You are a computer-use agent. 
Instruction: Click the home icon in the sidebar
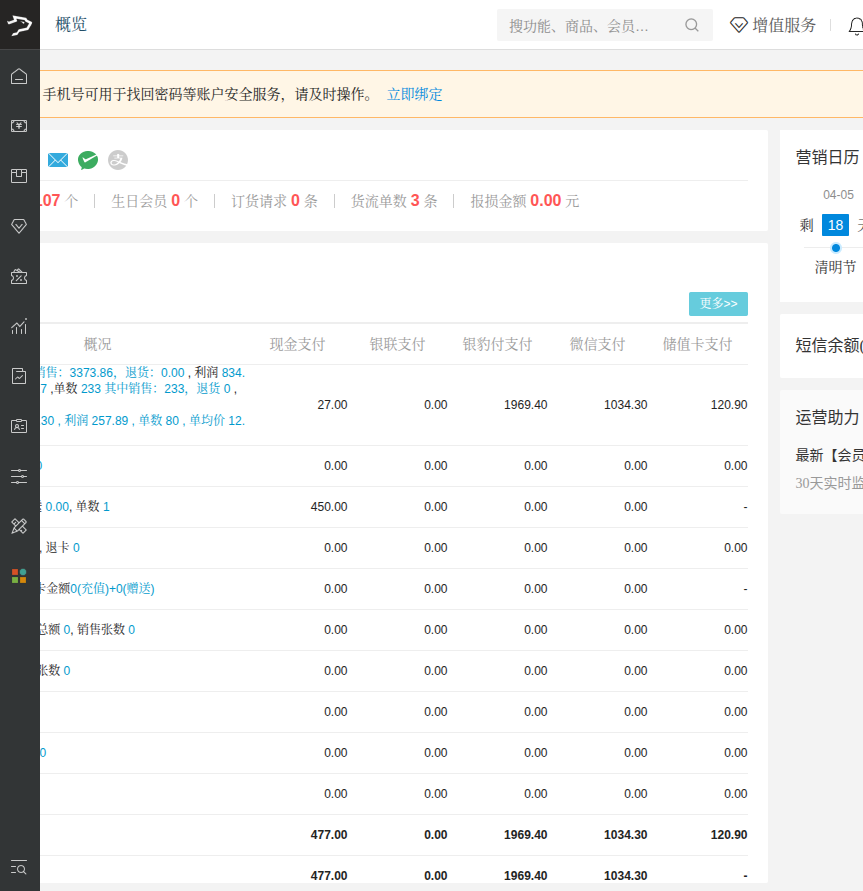coord(19,76)
